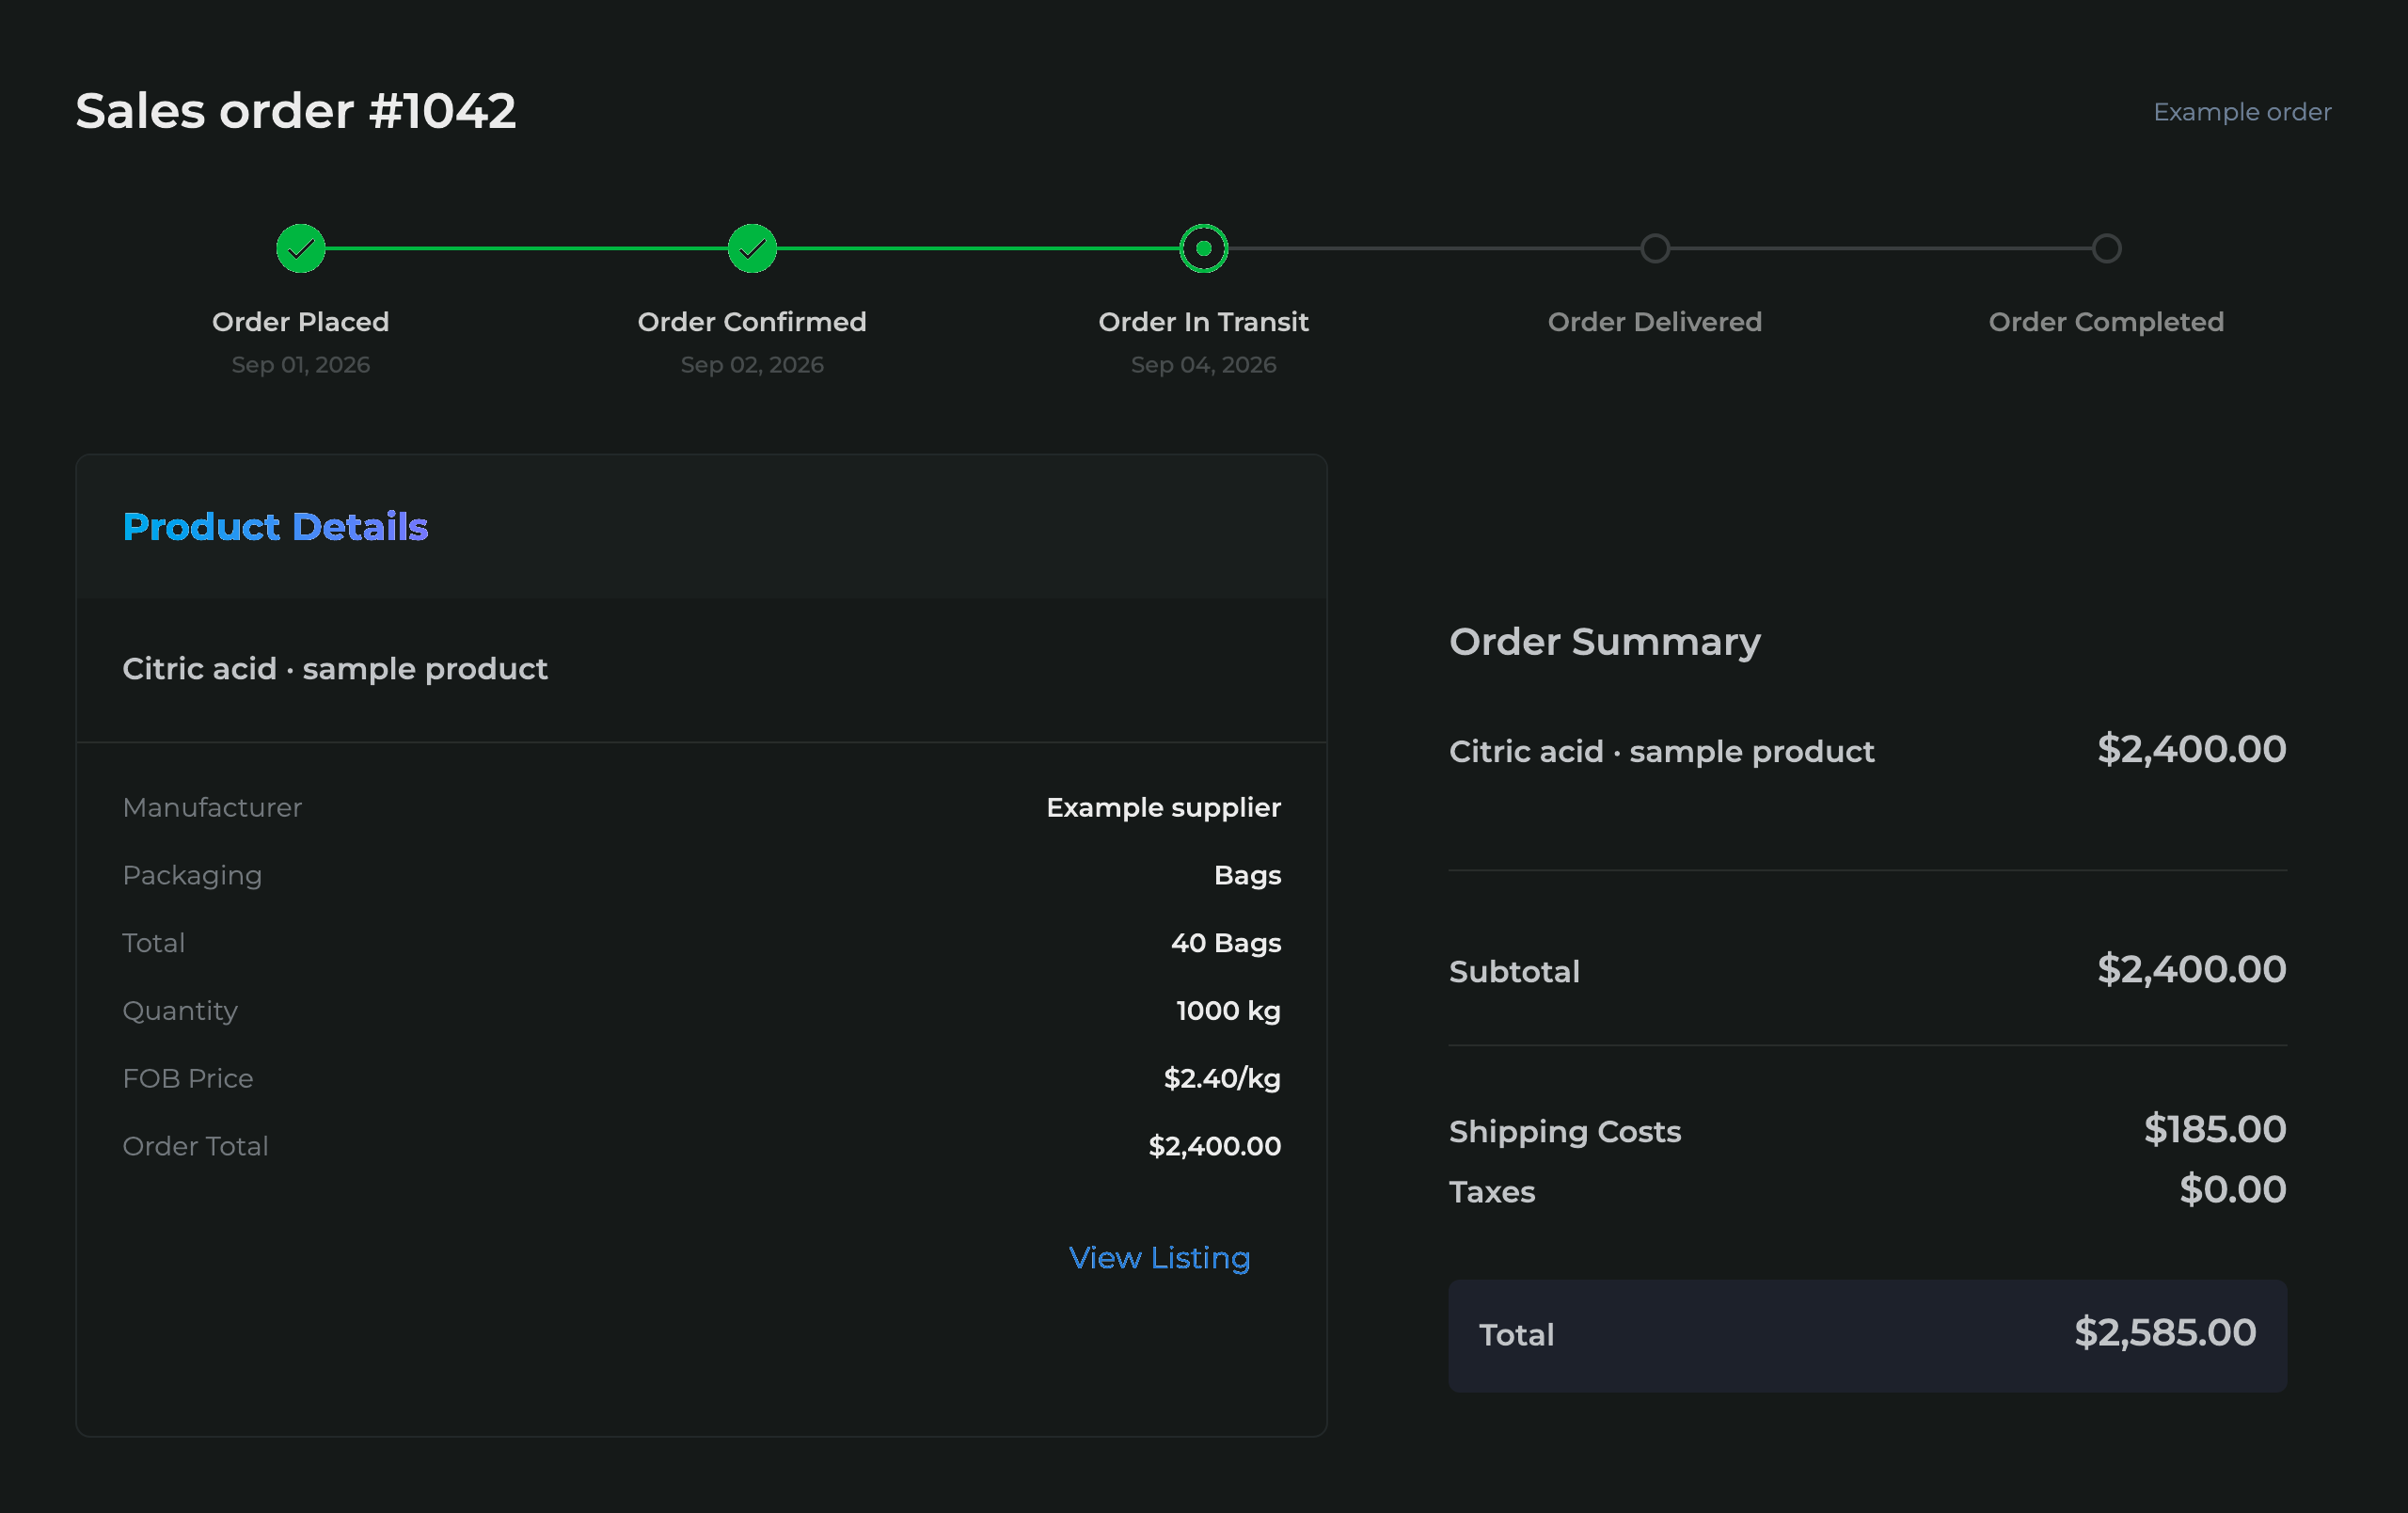Click the Order Confirmed green checkmark icon
The height and width of the screenshot is (1513, 2408).
pyautogui.click(x=752, y=248)
